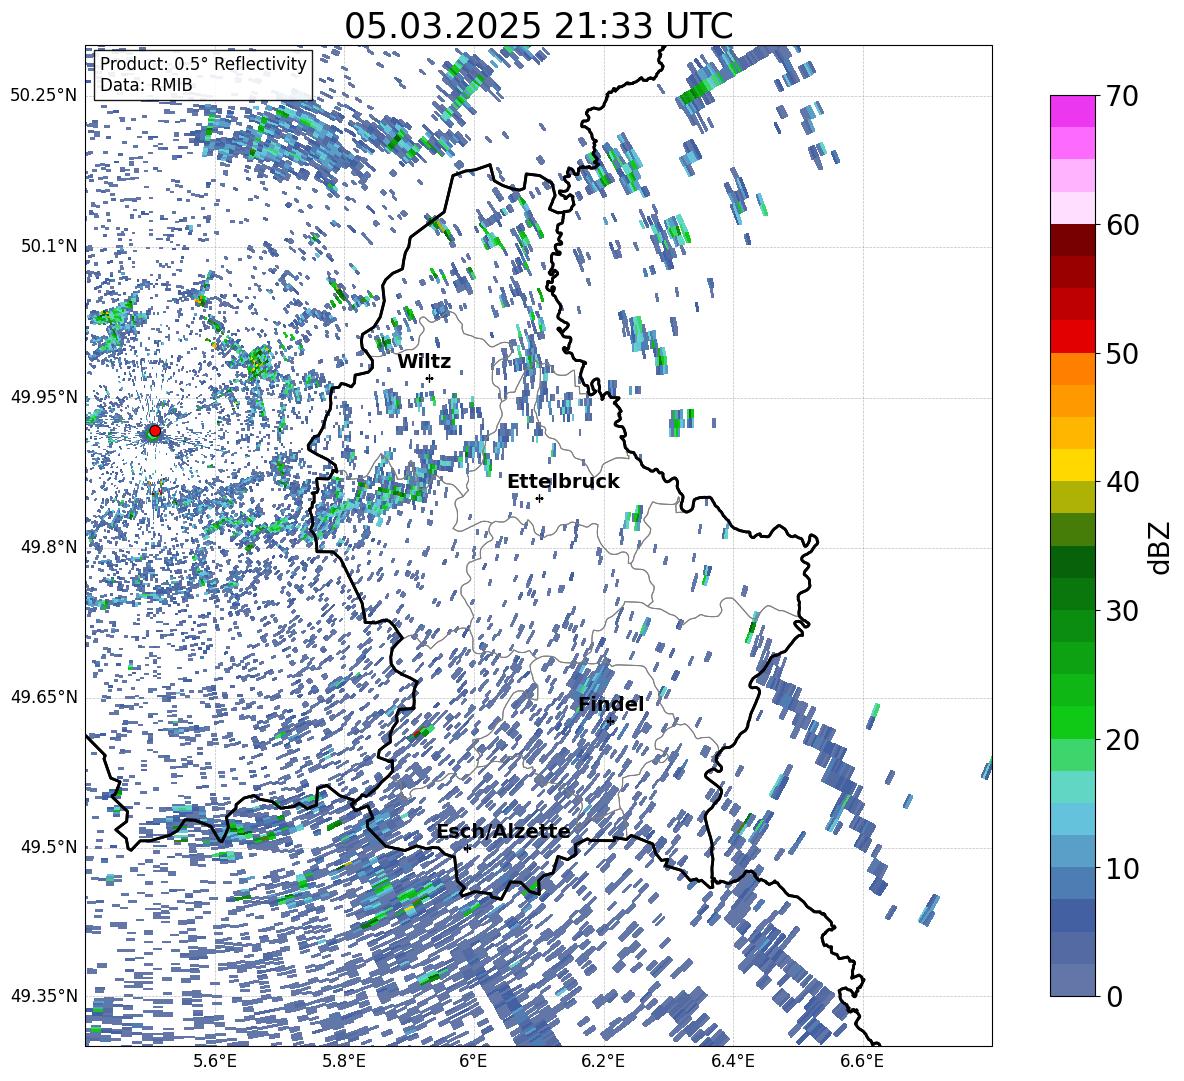Viewport: 1184px width, 1081px height.
Task: Click the 6.2°E longitude label
Action: [603, 1061]
